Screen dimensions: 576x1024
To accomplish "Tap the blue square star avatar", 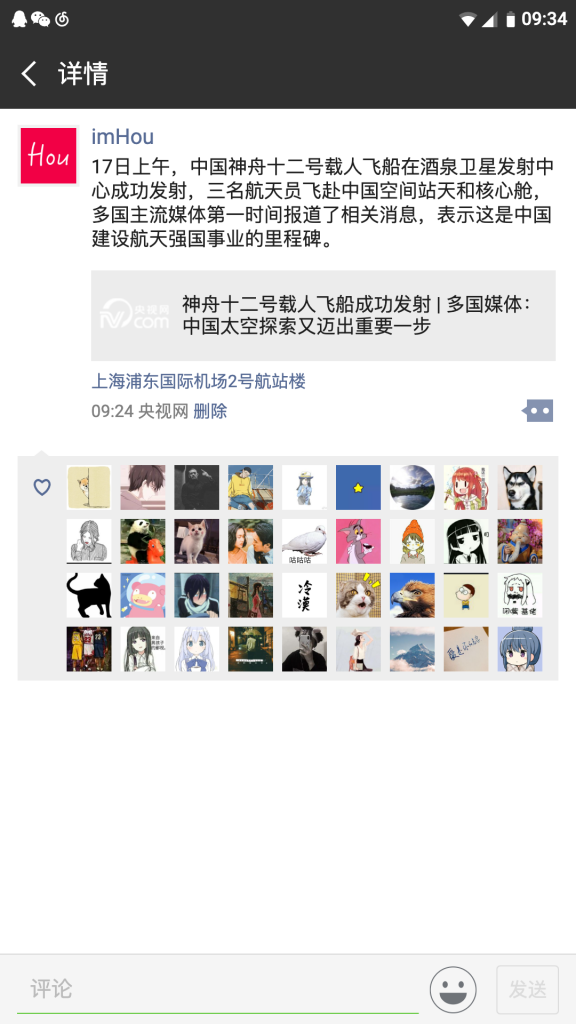I will [x=358, y=487].
